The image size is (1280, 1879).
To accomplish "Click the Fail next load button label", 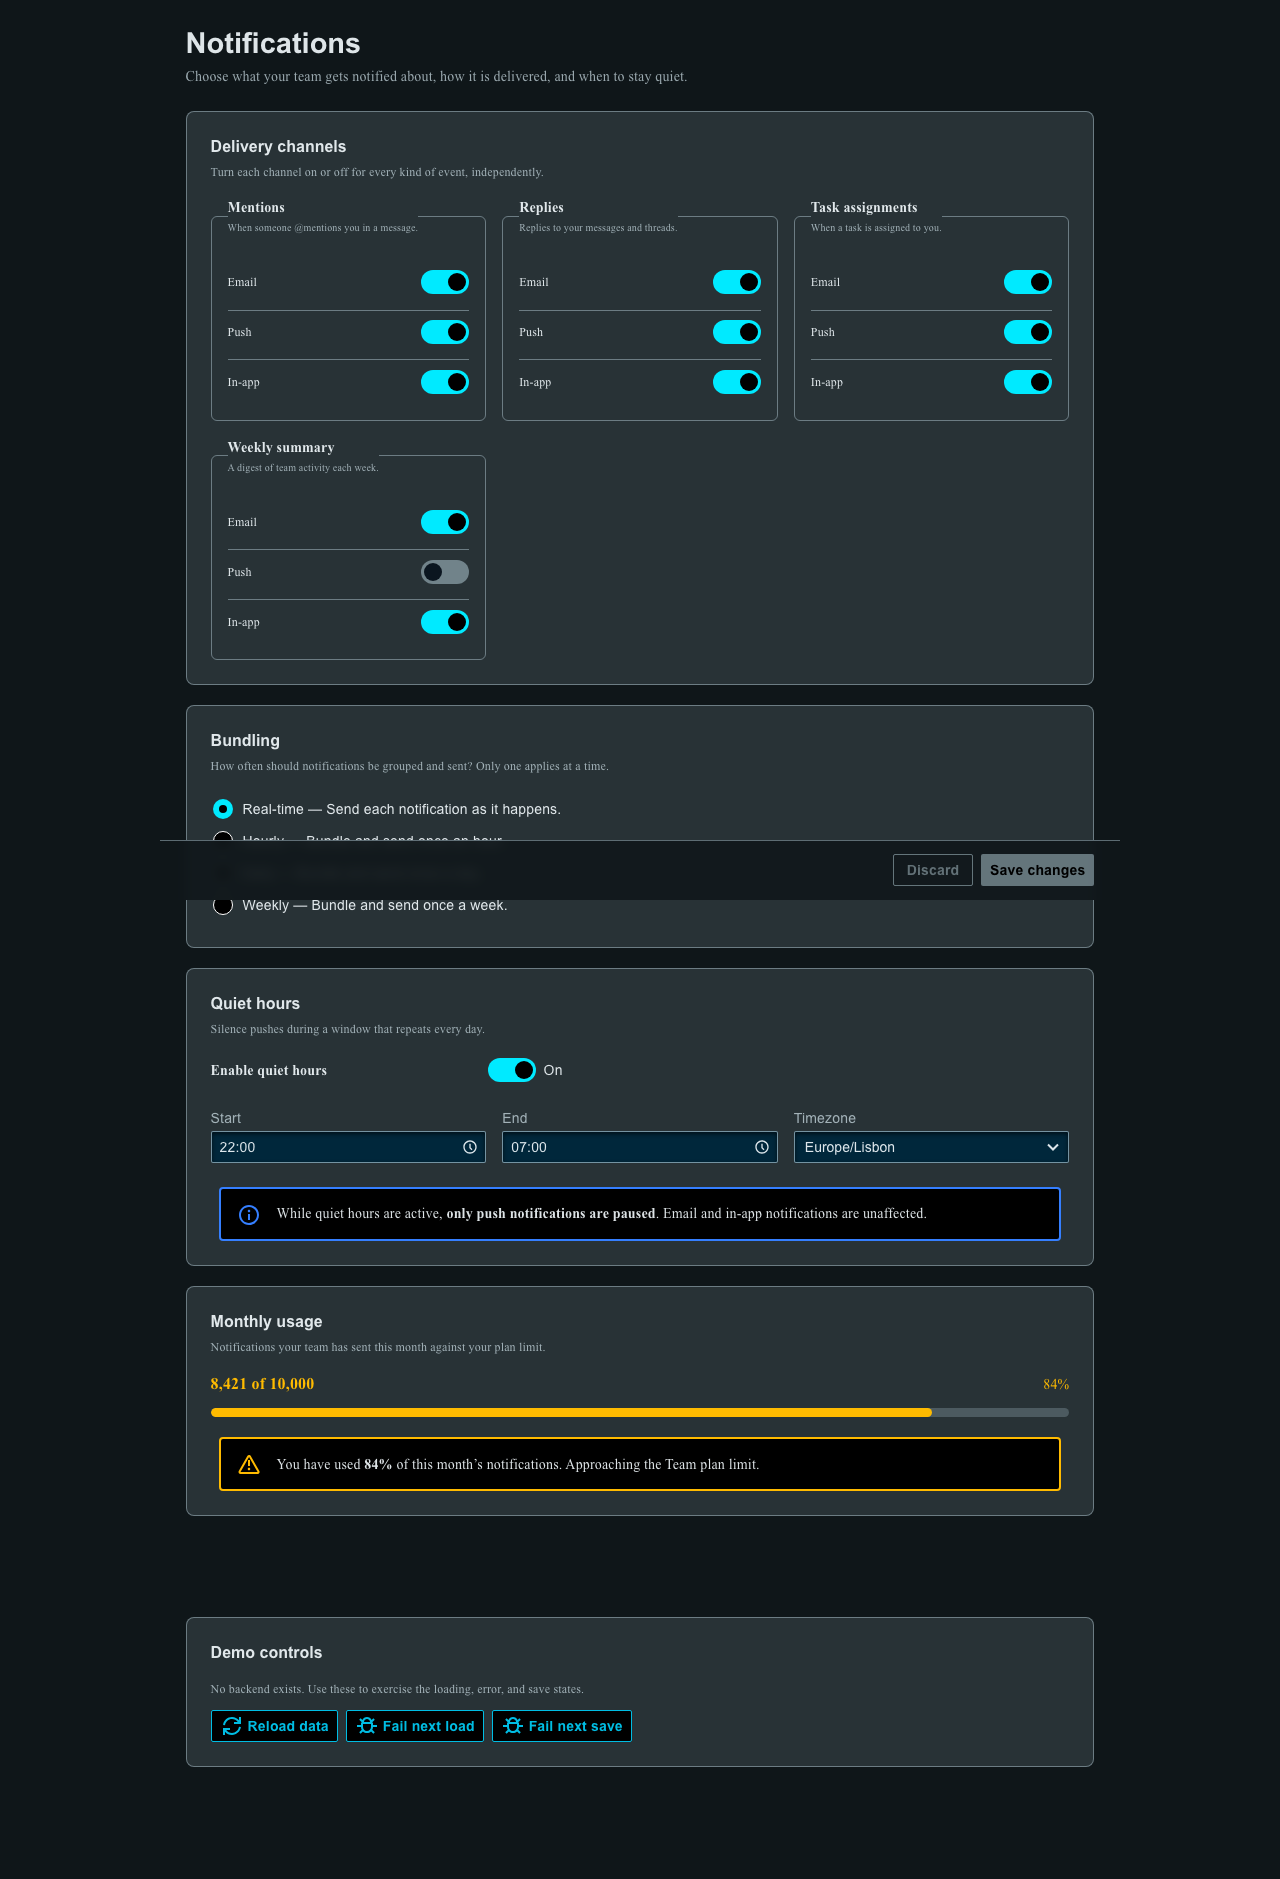I will tap(429, 1726).
